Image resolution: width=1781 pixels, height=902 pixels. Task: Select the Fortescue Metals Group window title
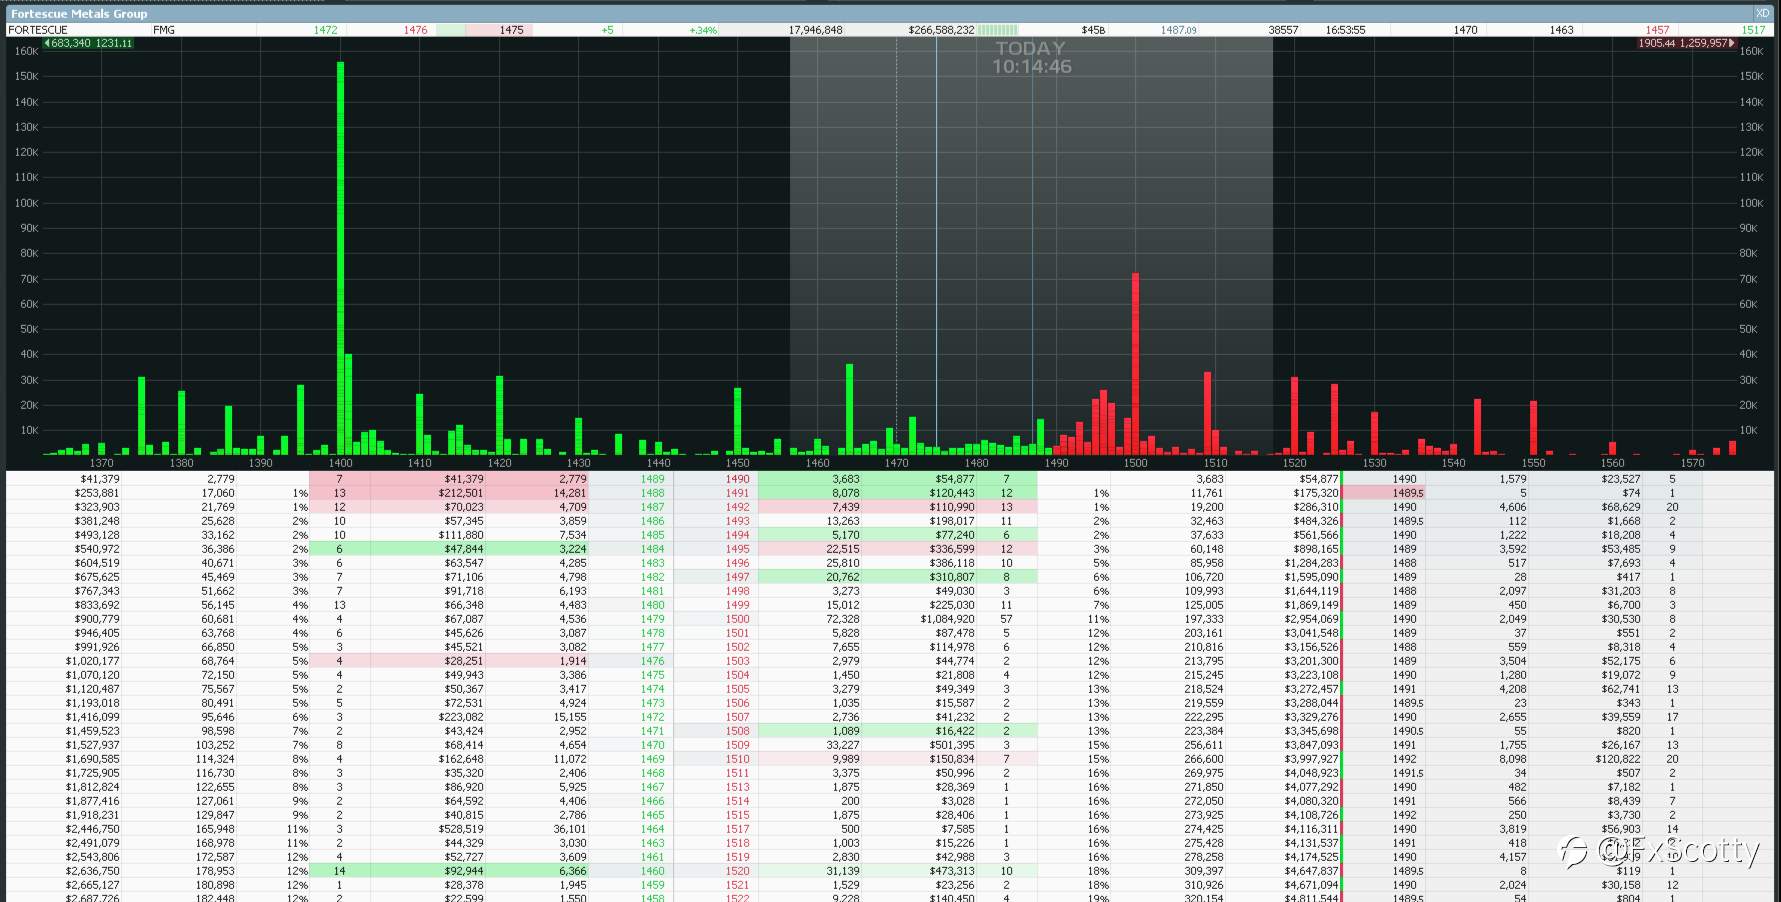point(79,14)
